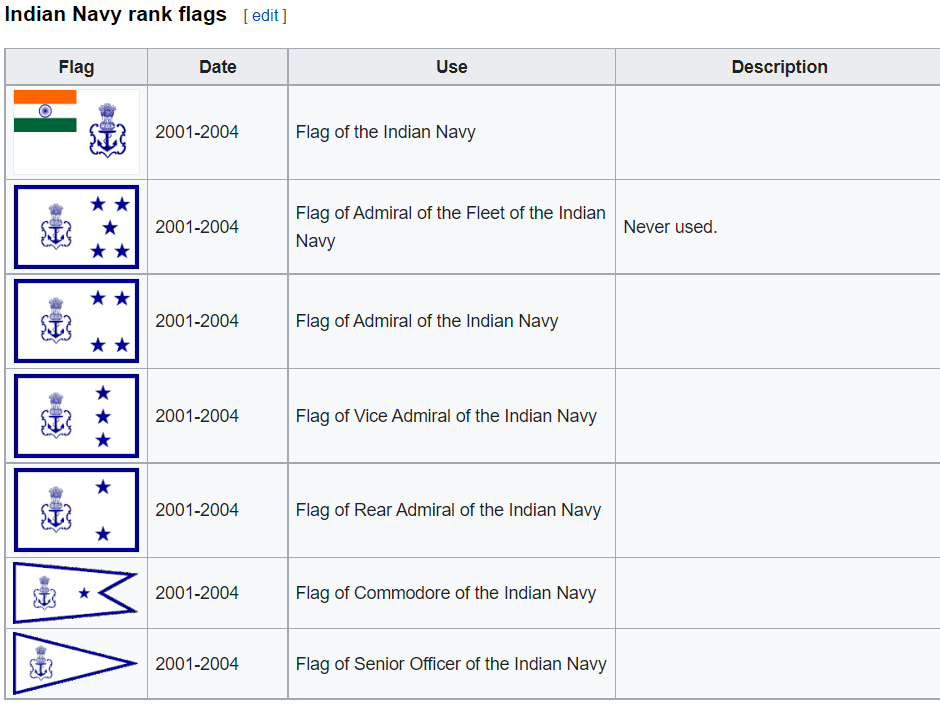This screenshot has height=705, width=940.
Task: Click the 'Indian Navy rank flags' section heading
Action: [116, 14]
